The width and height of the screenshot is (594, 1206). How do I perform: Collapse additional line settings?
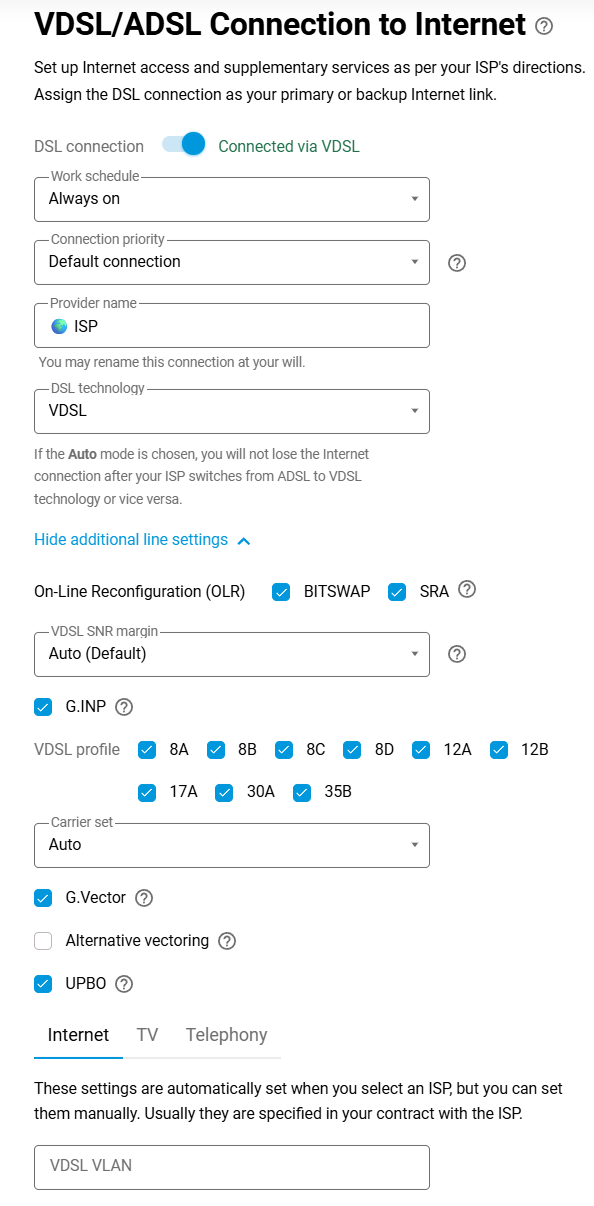pos(131,539)
